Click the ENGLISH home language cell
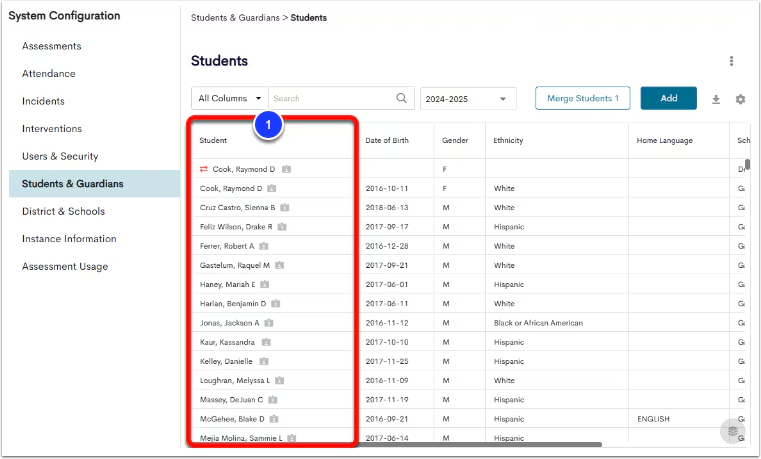 [653, 419]
